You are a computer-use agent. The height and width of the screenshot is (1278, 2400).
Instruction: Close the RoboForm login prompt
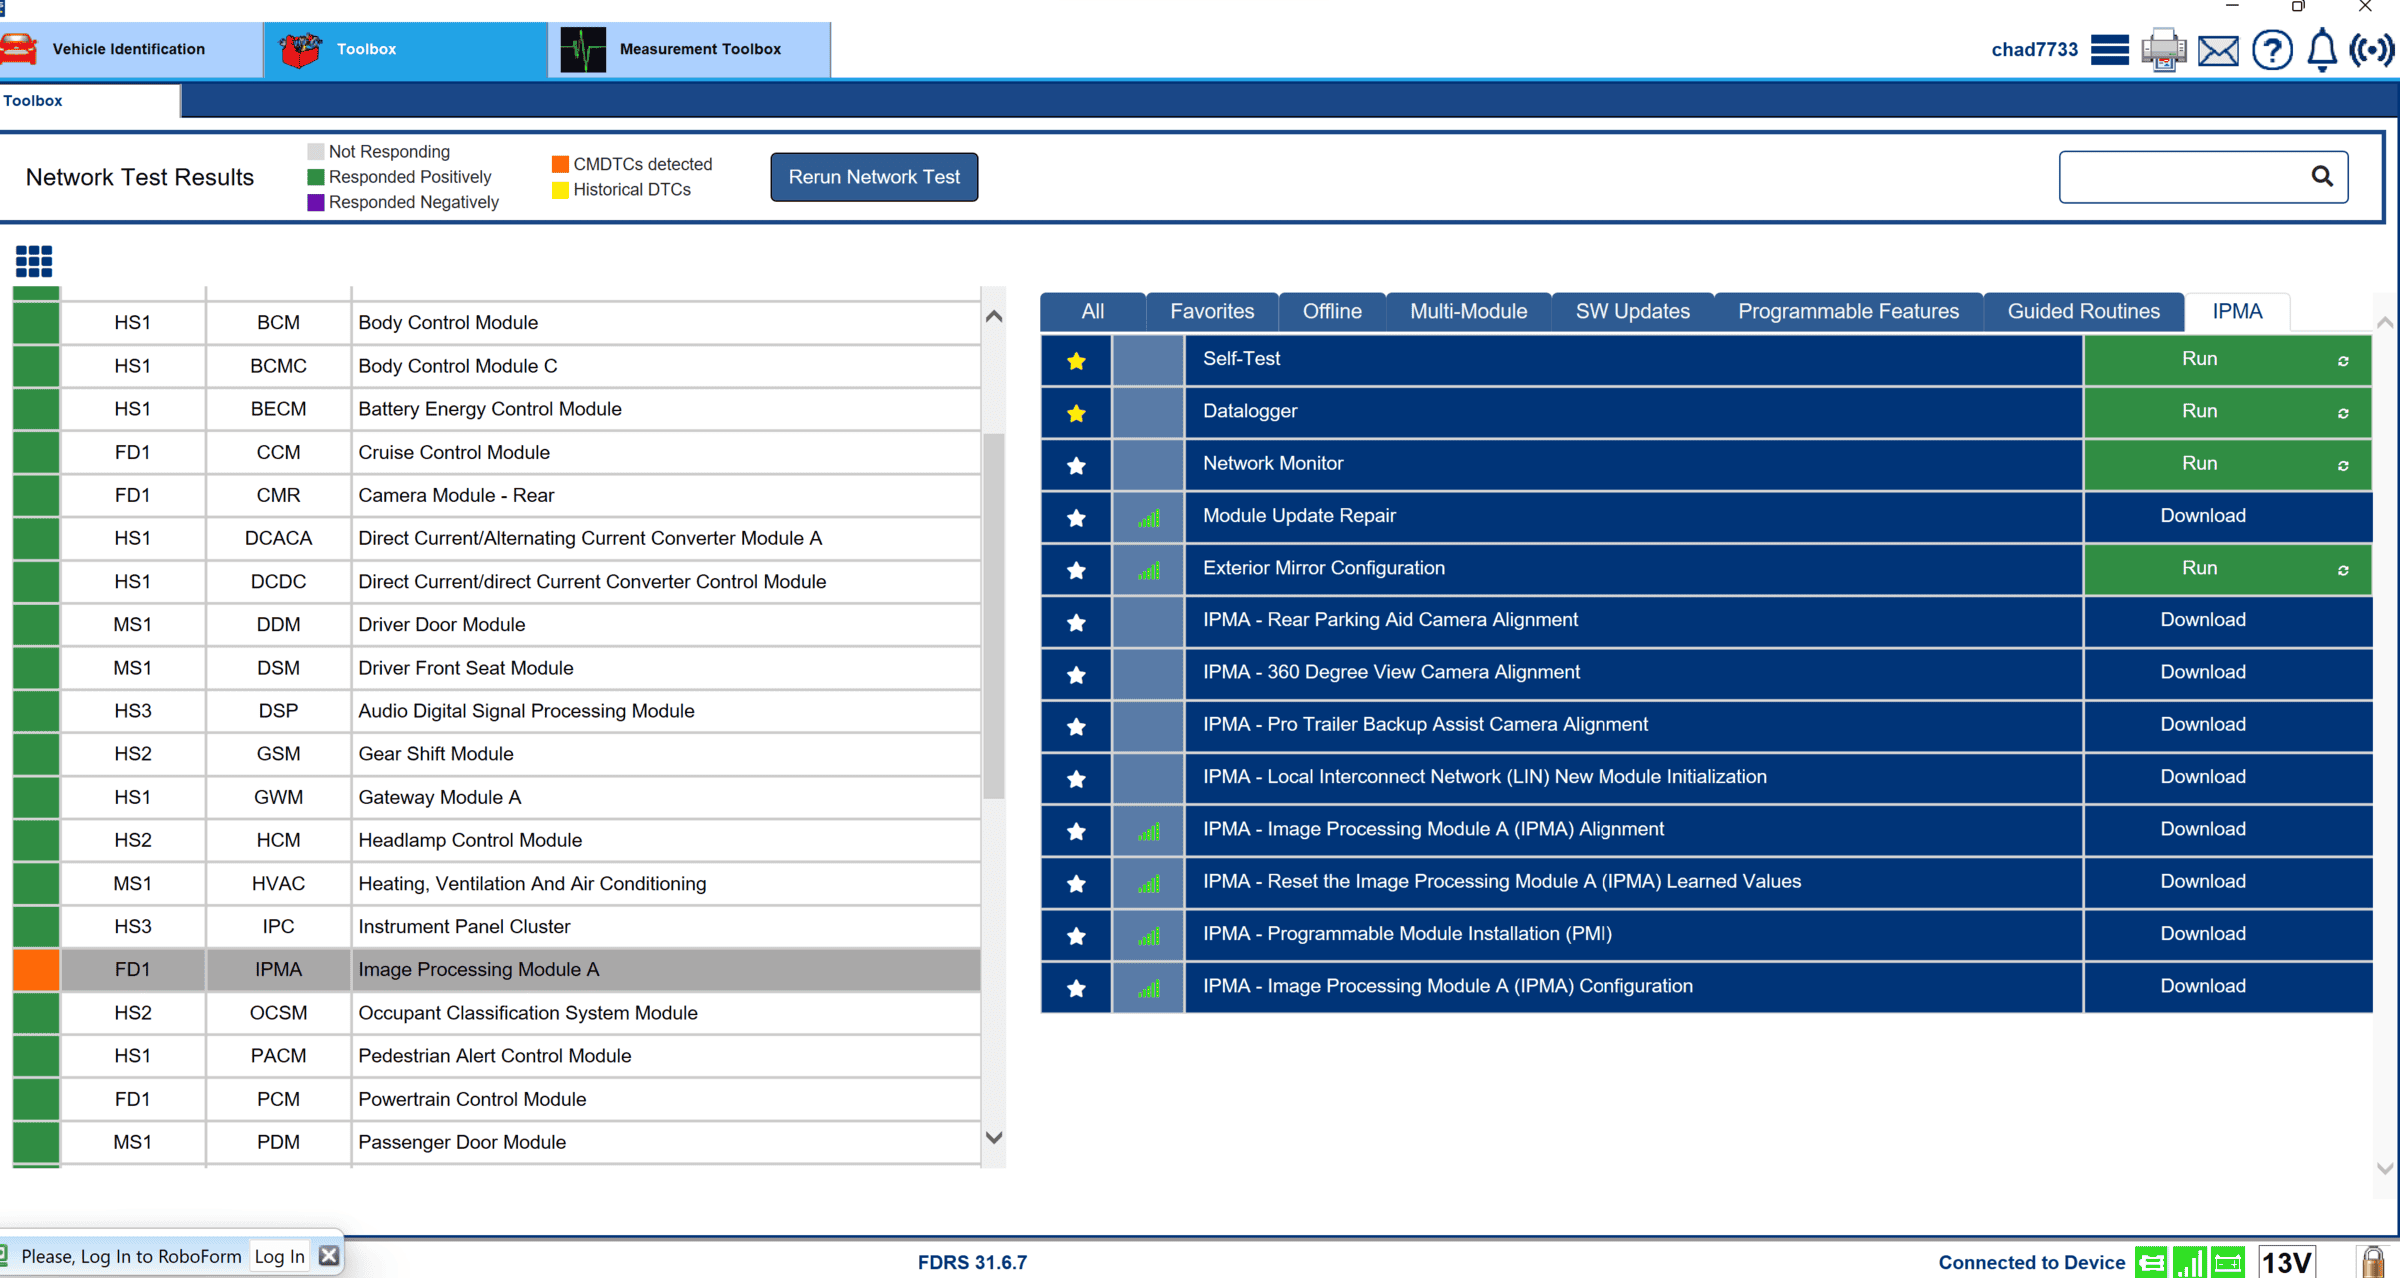click(x=329, y=1255)
